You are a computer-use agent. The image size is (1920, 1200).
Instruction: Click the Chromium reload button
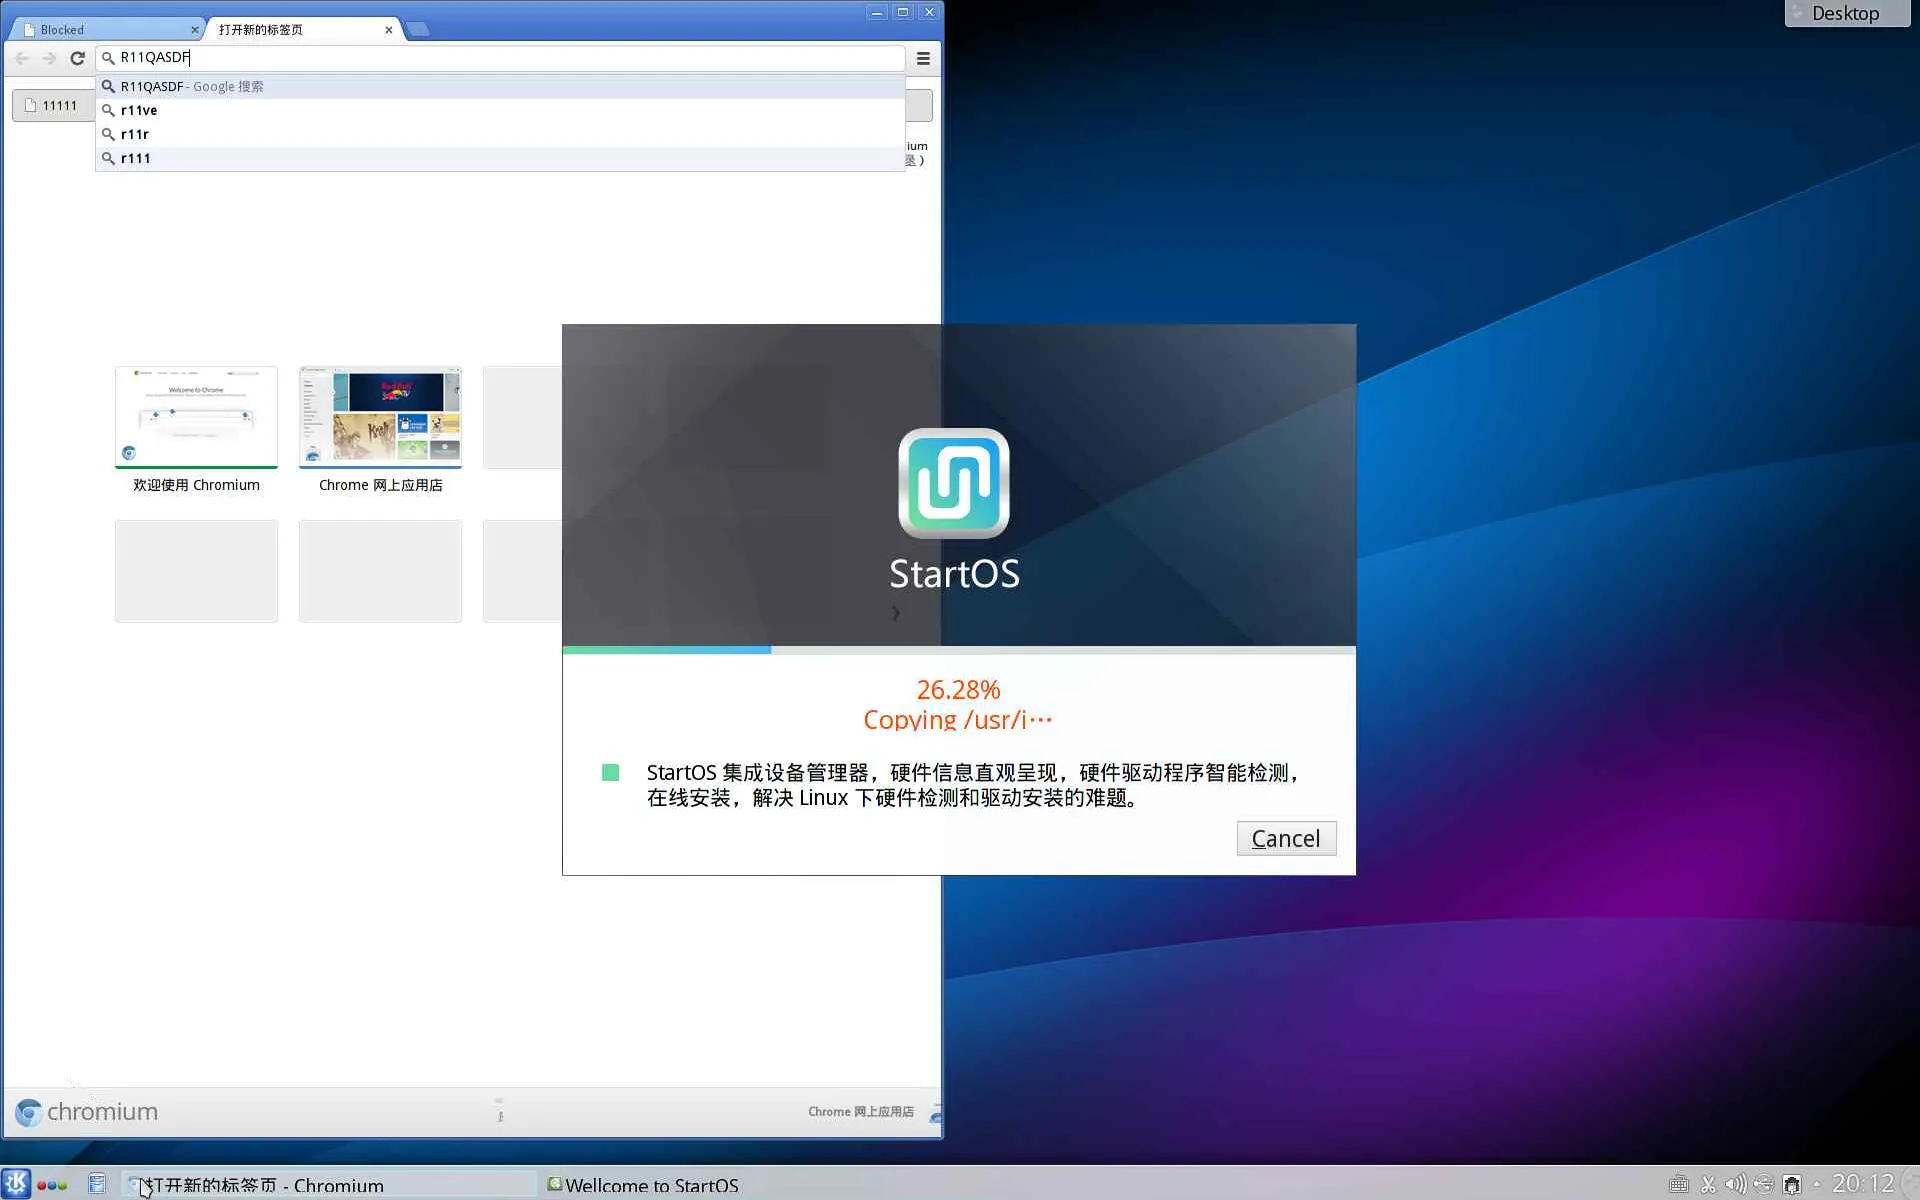click(77, 58)
